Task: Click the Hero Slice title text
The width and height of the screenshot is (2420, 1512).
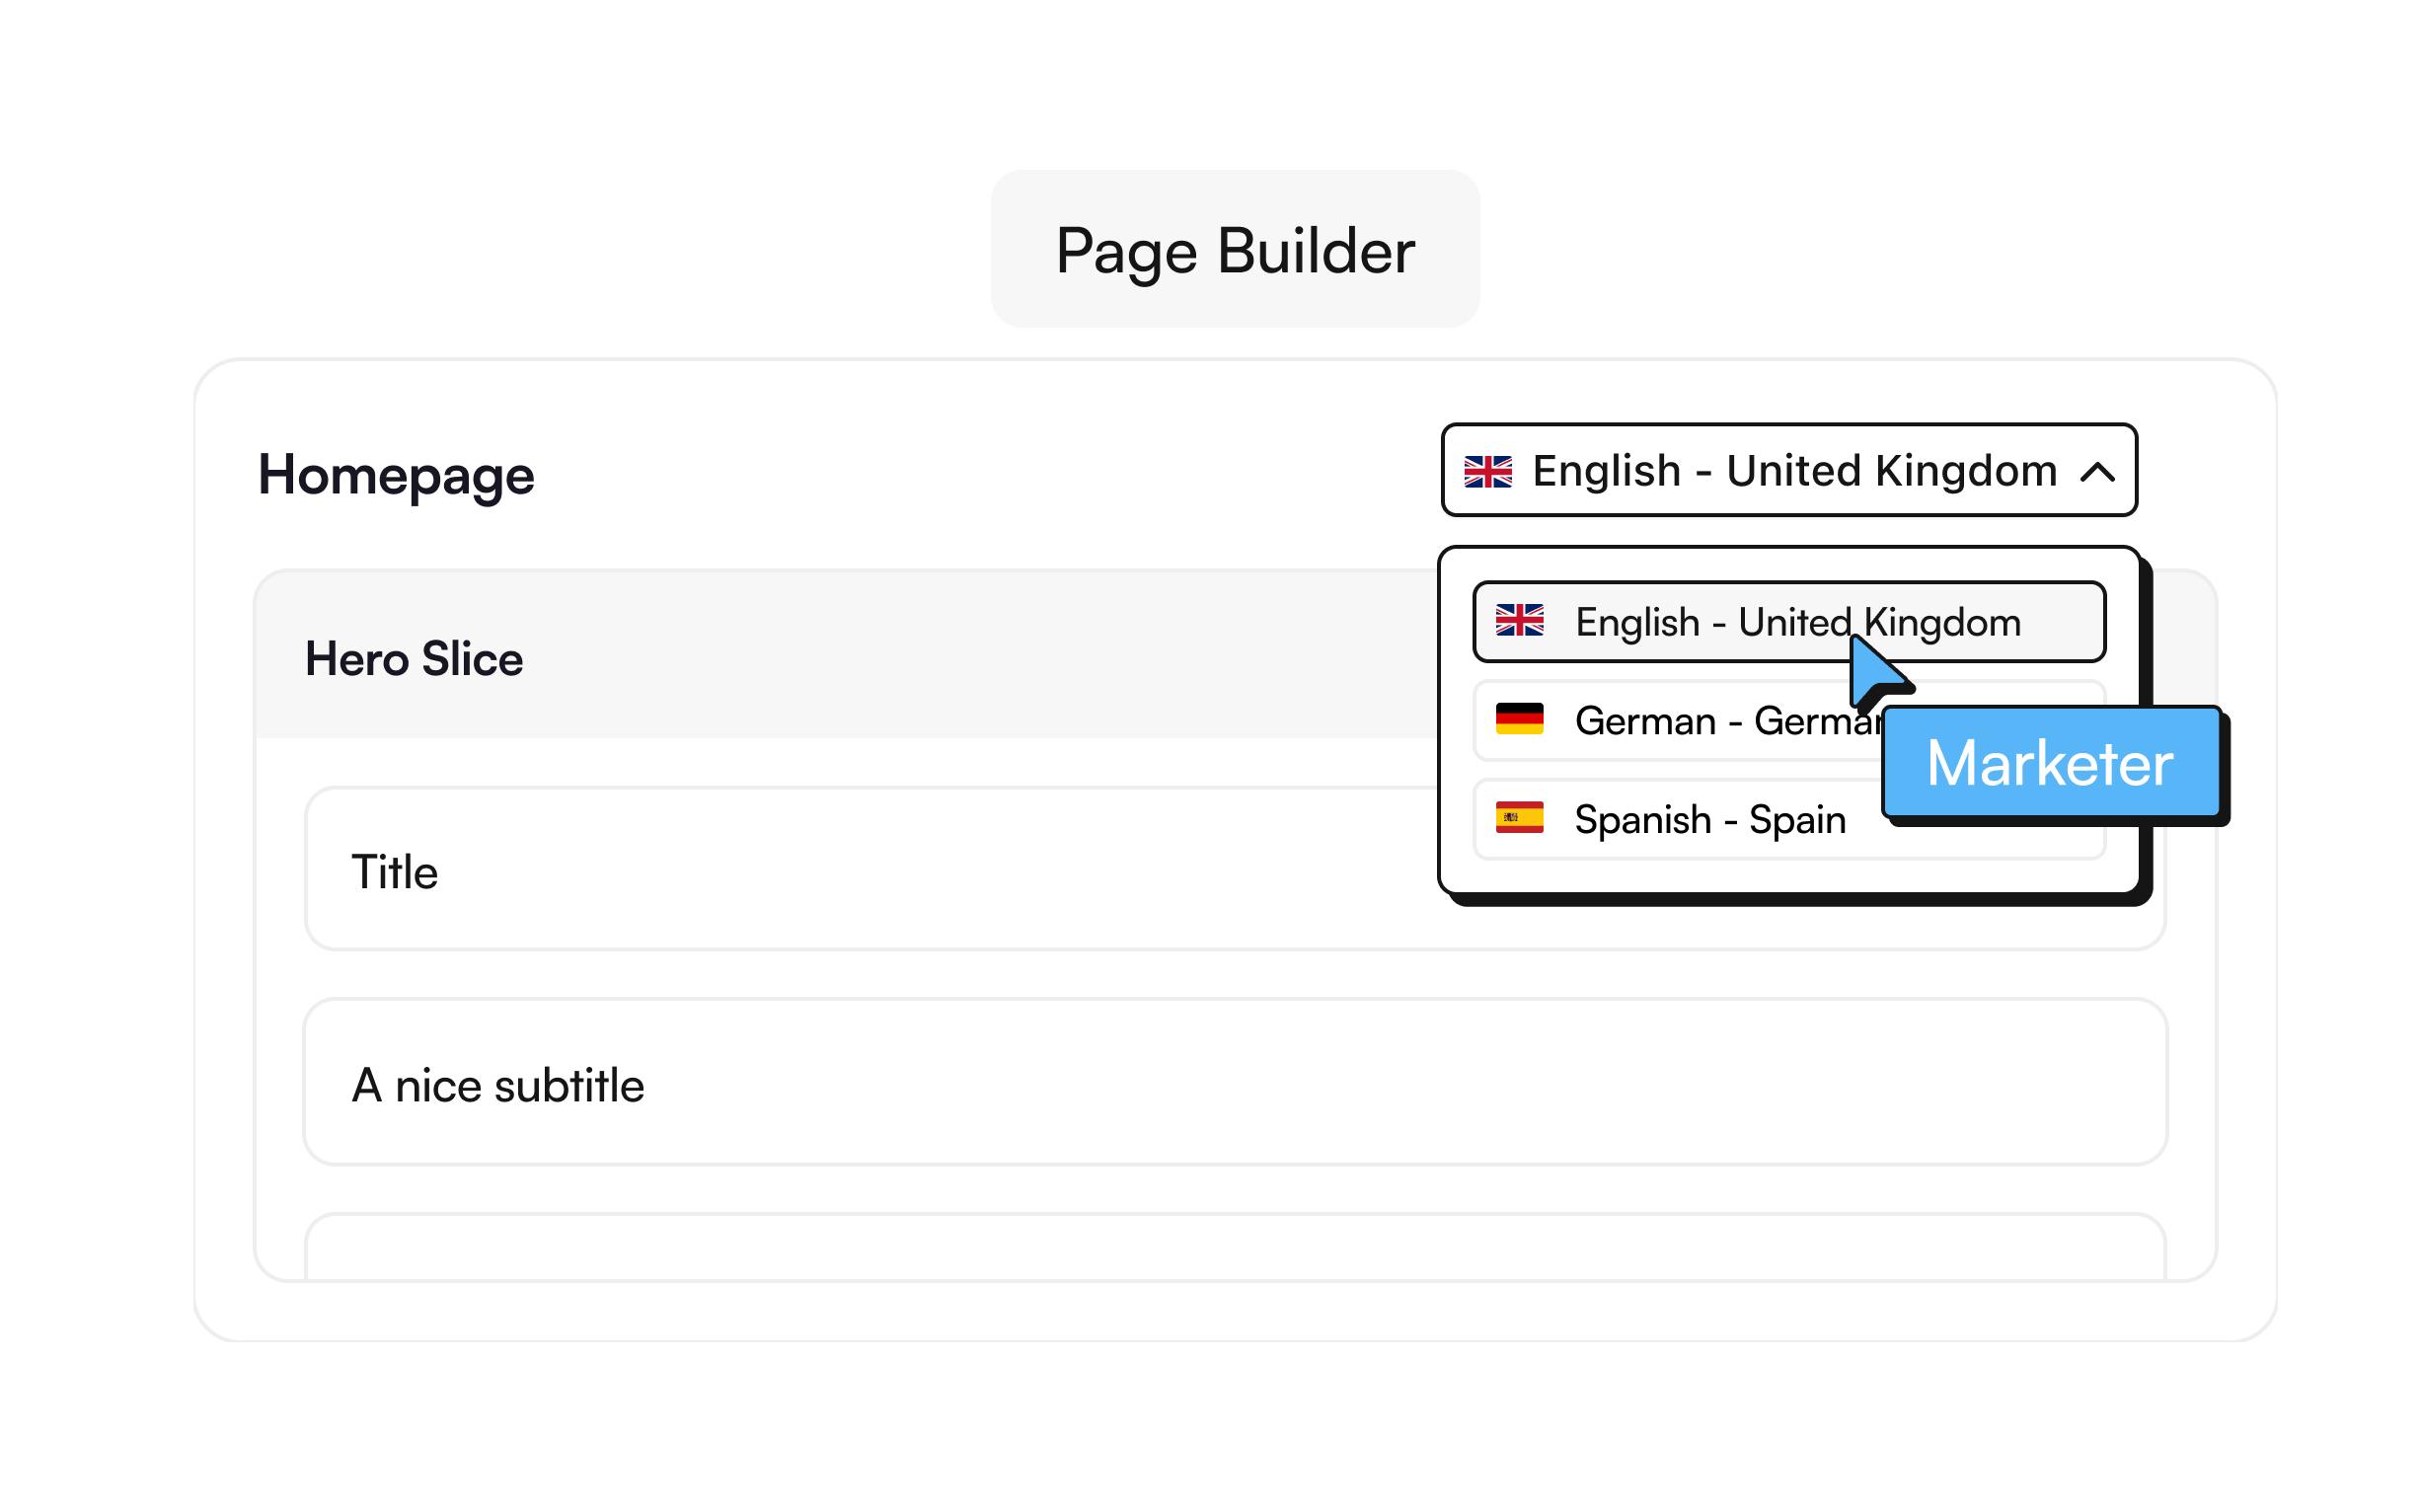Action: coord(414,659)
